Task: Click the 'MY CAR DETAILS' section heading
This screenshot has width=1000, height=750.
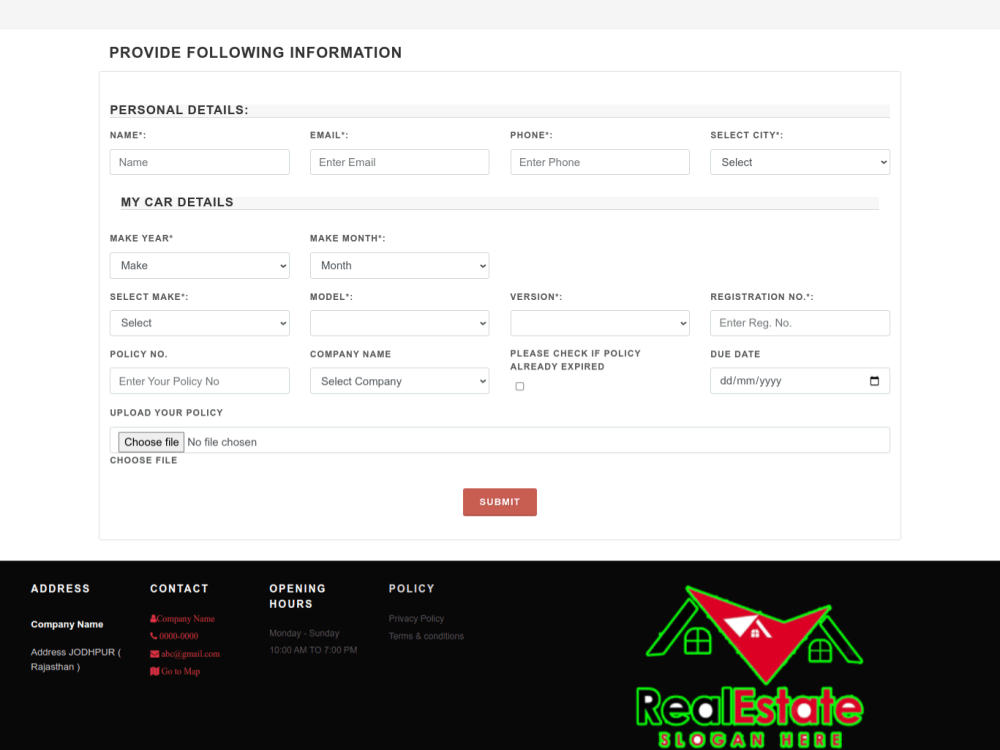Action: 177,202
